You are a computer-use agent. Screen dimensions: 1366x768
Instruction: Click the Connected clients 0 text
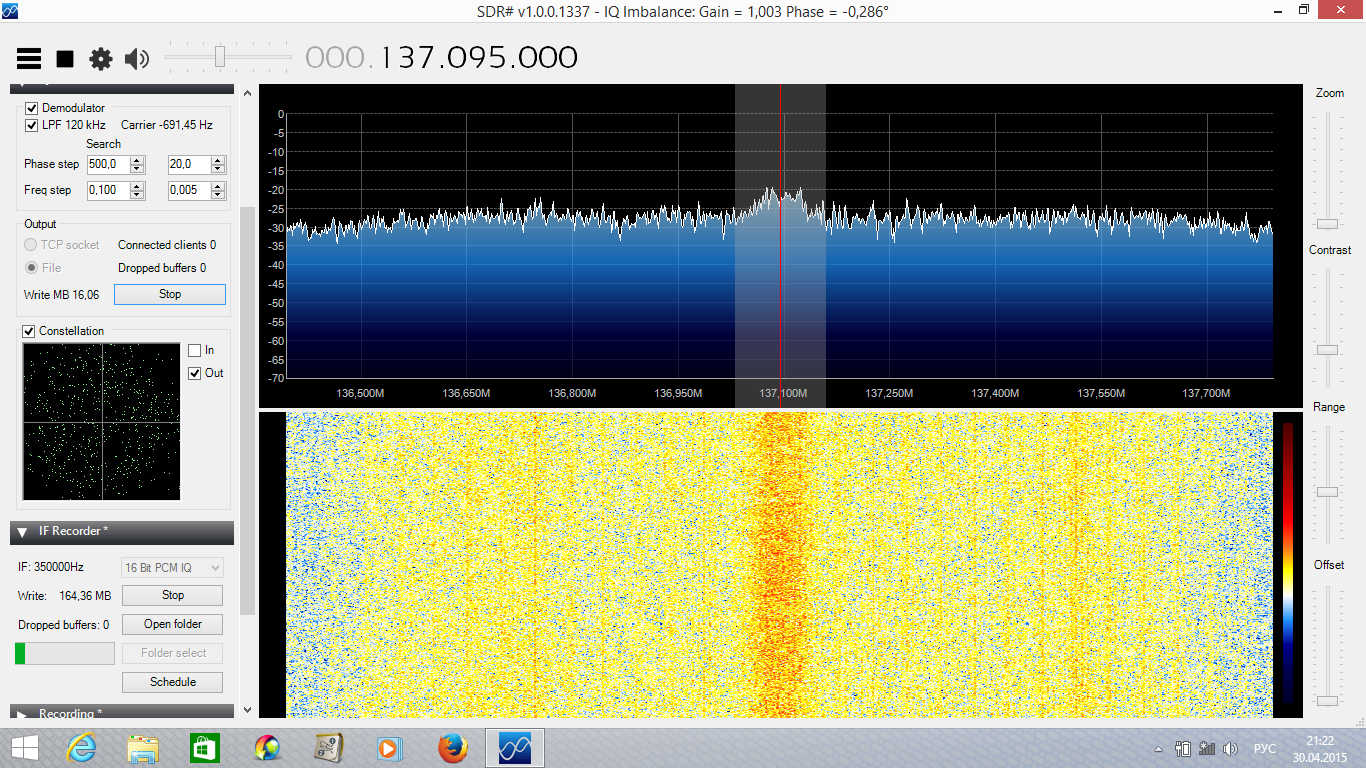click(167, 245)
